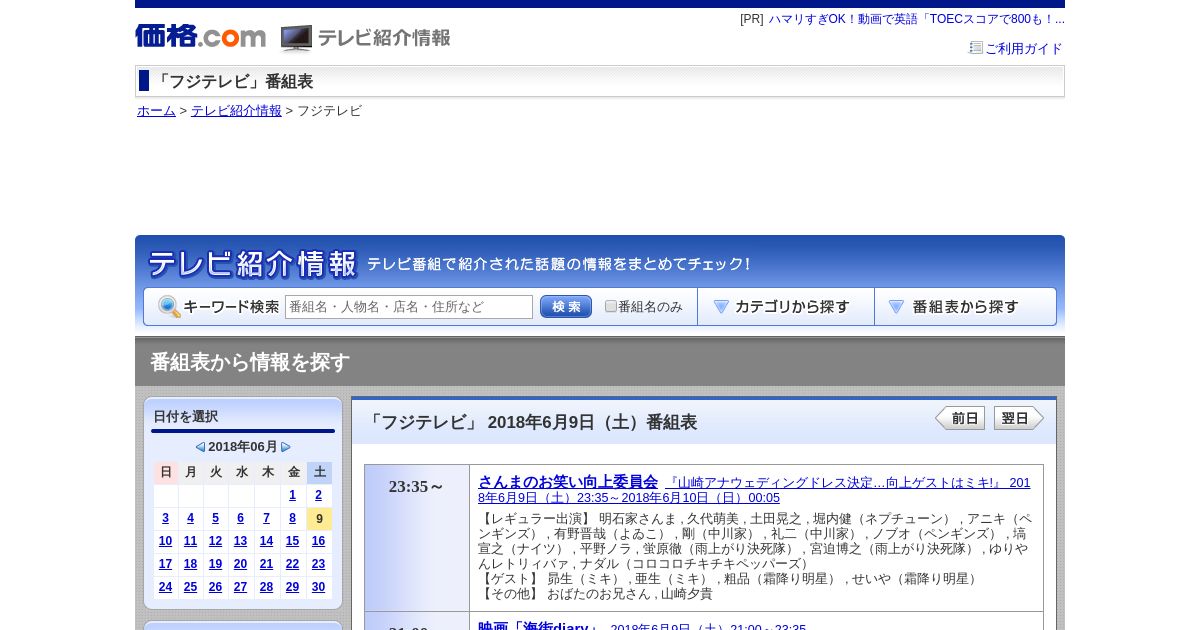This screenshot has width=1200, height=630.
Task: Select June 27 in calendar
Action: pyautogui.click(x=240, y=587)
